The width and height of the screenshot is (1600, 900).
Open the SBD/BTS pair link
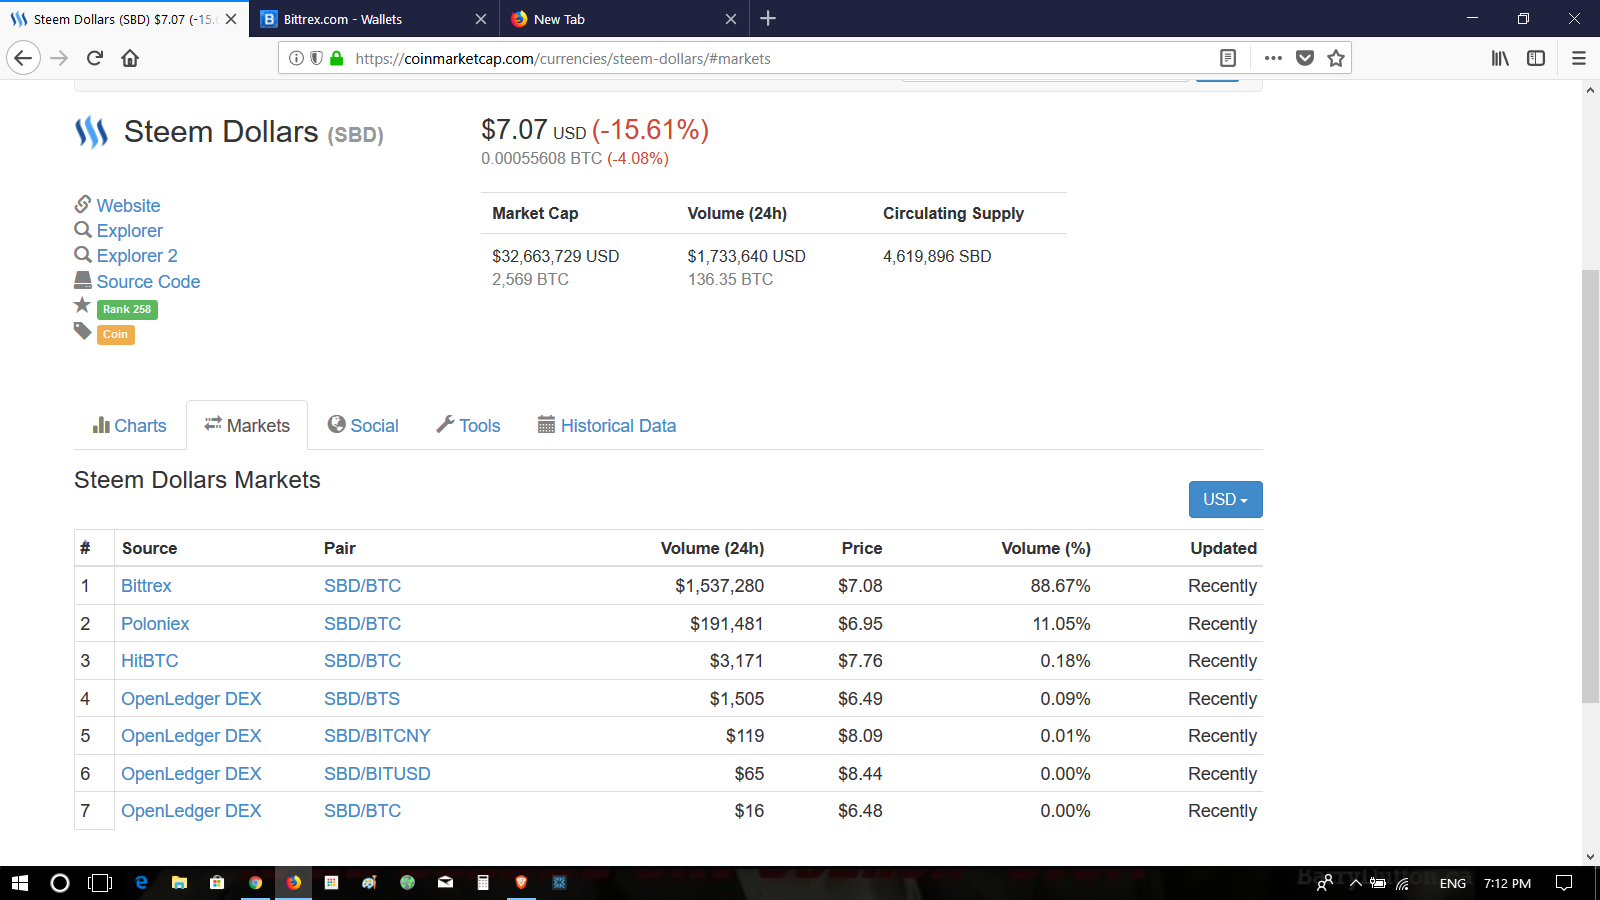coord(362,699)
